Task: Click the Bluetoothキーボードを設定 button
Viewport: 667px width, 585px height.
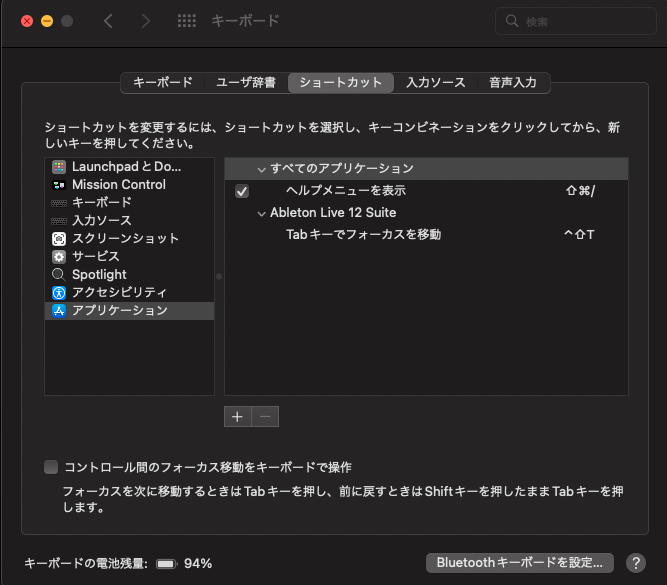Action: pos(519,563)
